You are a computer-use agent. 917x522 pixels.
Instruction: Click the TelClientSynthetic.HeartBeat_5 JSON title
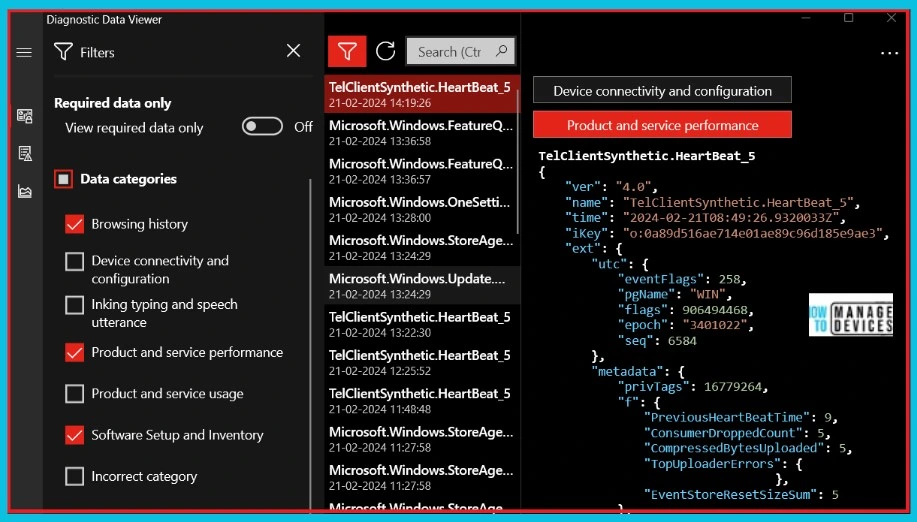tap(647, 156)
